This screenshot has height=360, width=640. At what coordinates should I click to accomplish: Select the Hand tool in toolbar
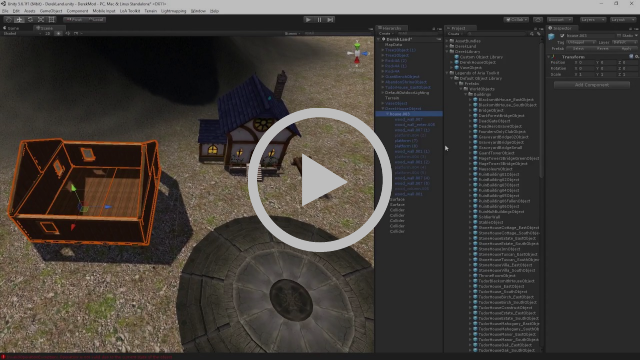coord(9,19)
